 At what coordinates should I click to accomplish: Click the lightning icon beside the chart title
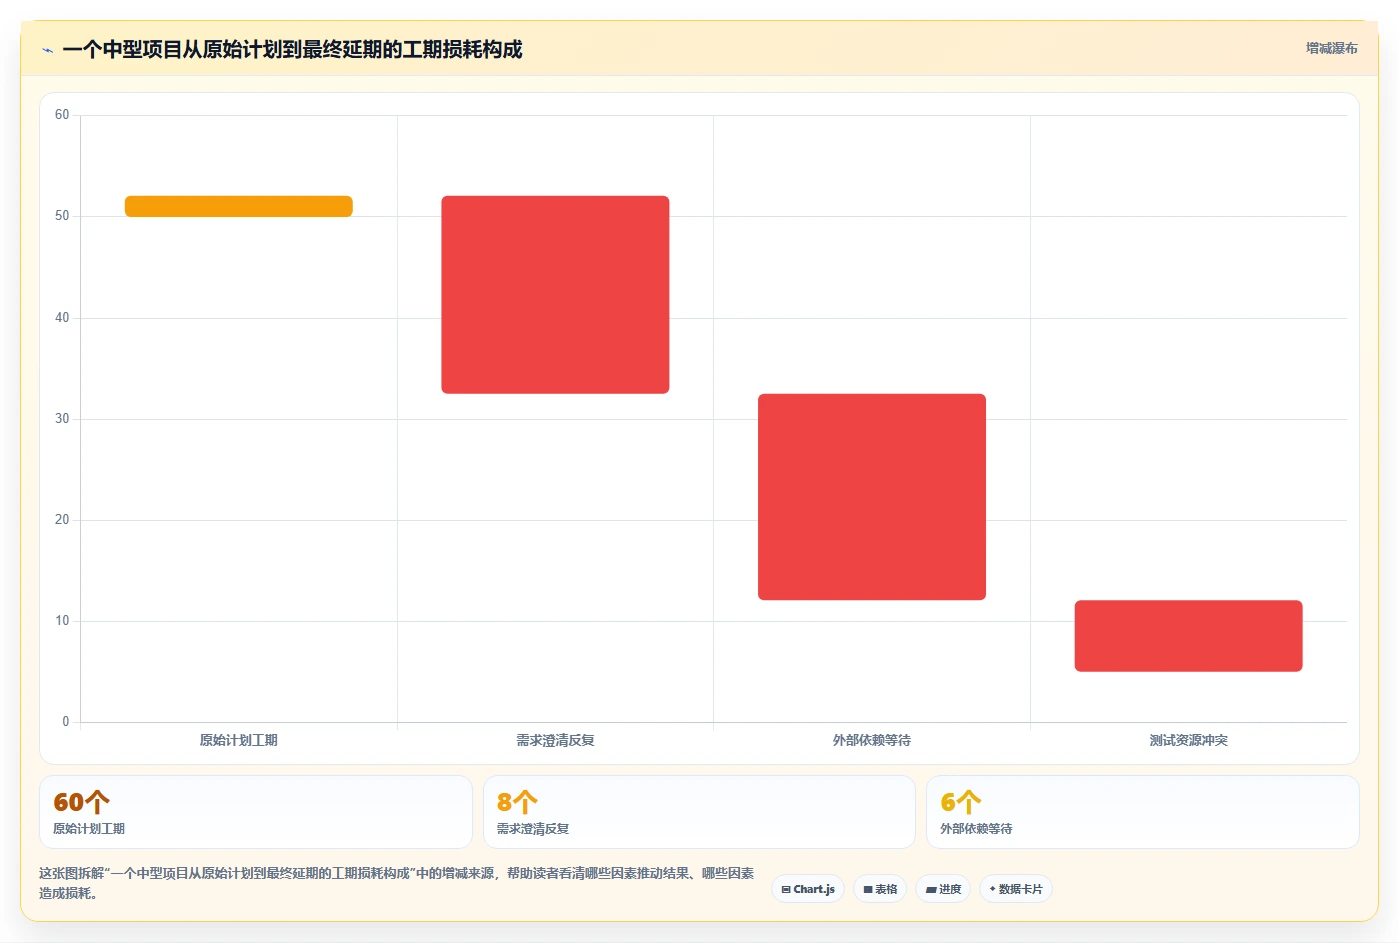(x=47, y=50)
